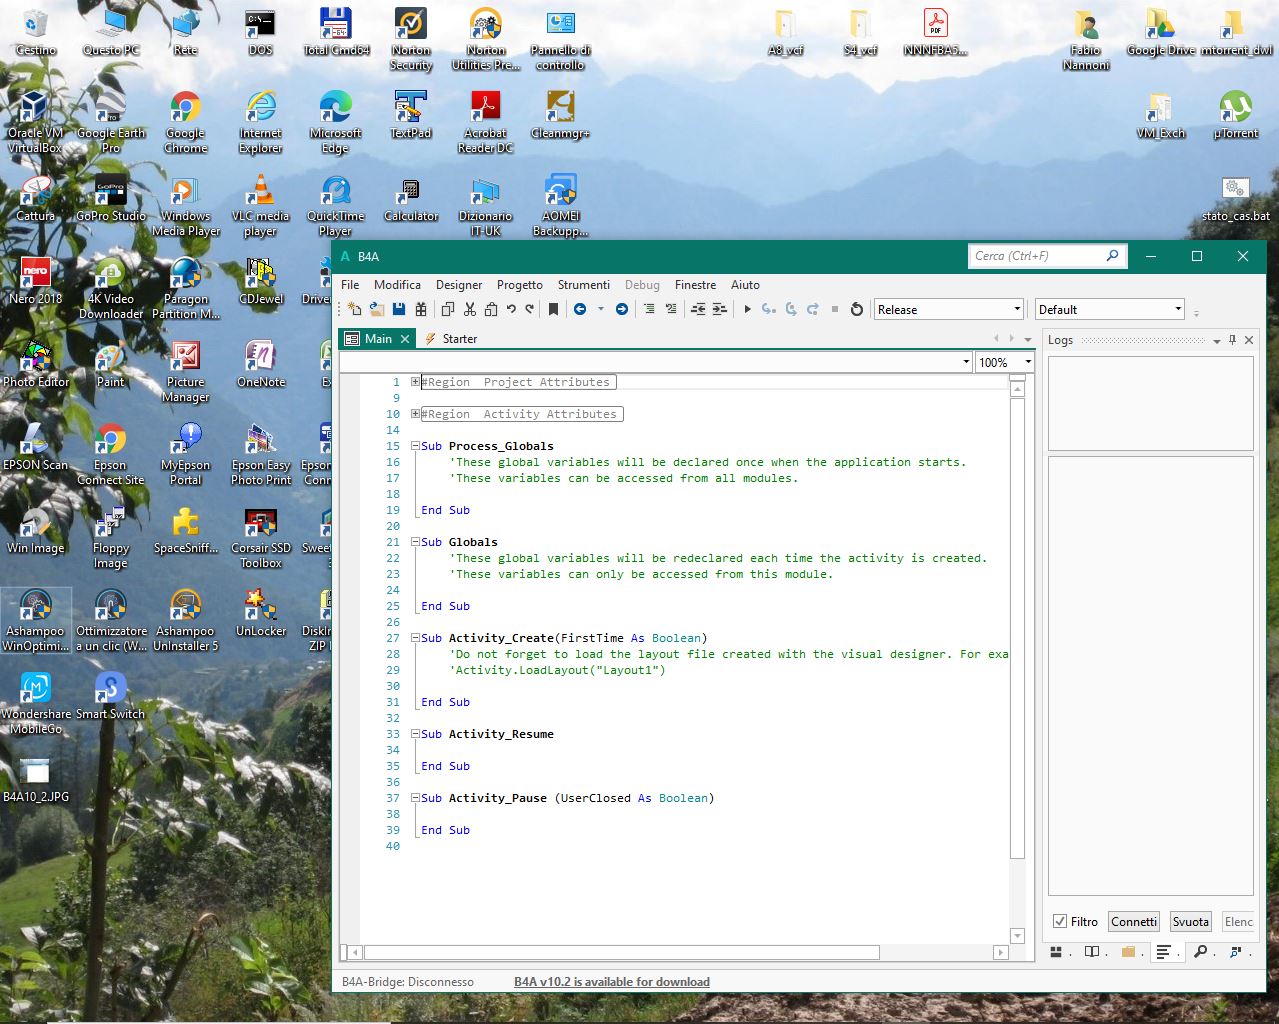Toggle bookmark with the bookmark icon
Screen dimensions: 1279x1024
click(553, 310)
